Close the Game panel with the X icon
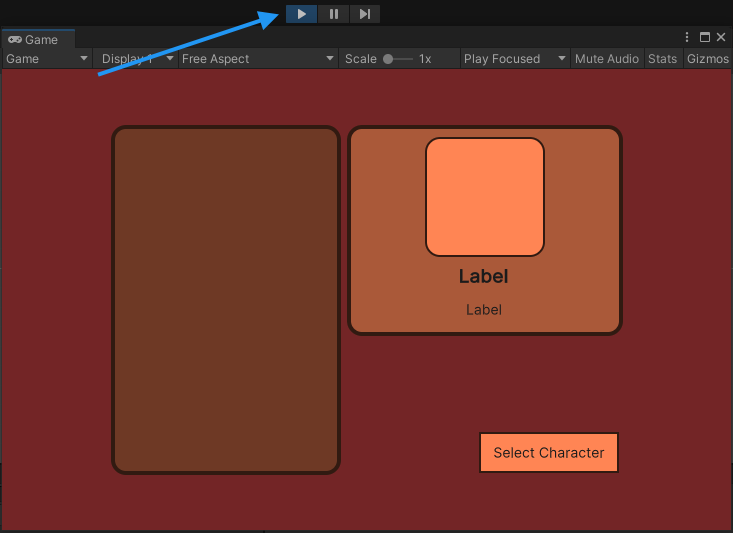This screenshot has width=733, height=533. 721,38
